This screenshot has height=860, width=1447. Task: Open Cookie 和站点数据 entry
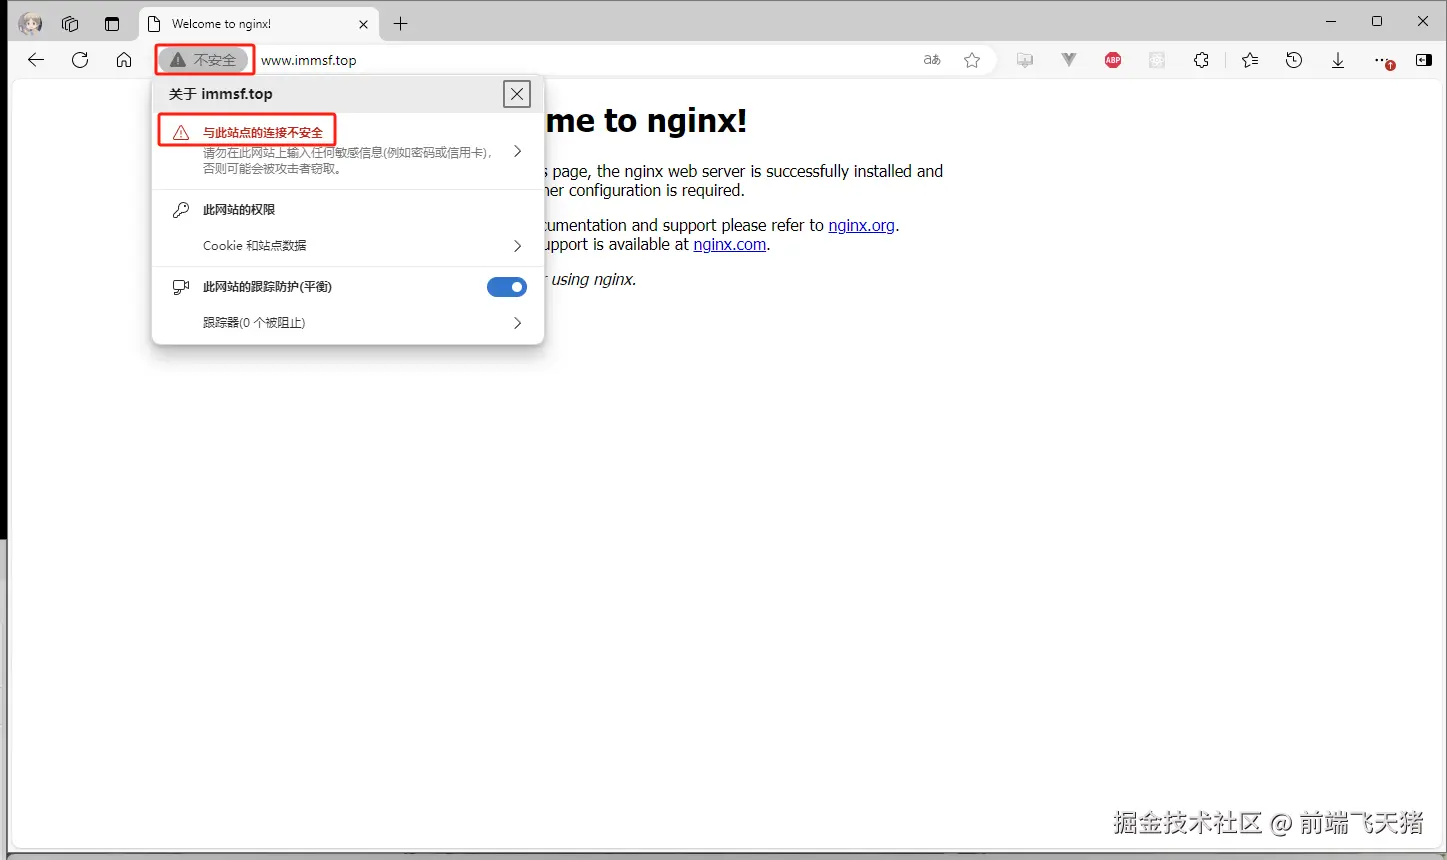[348, 246]
